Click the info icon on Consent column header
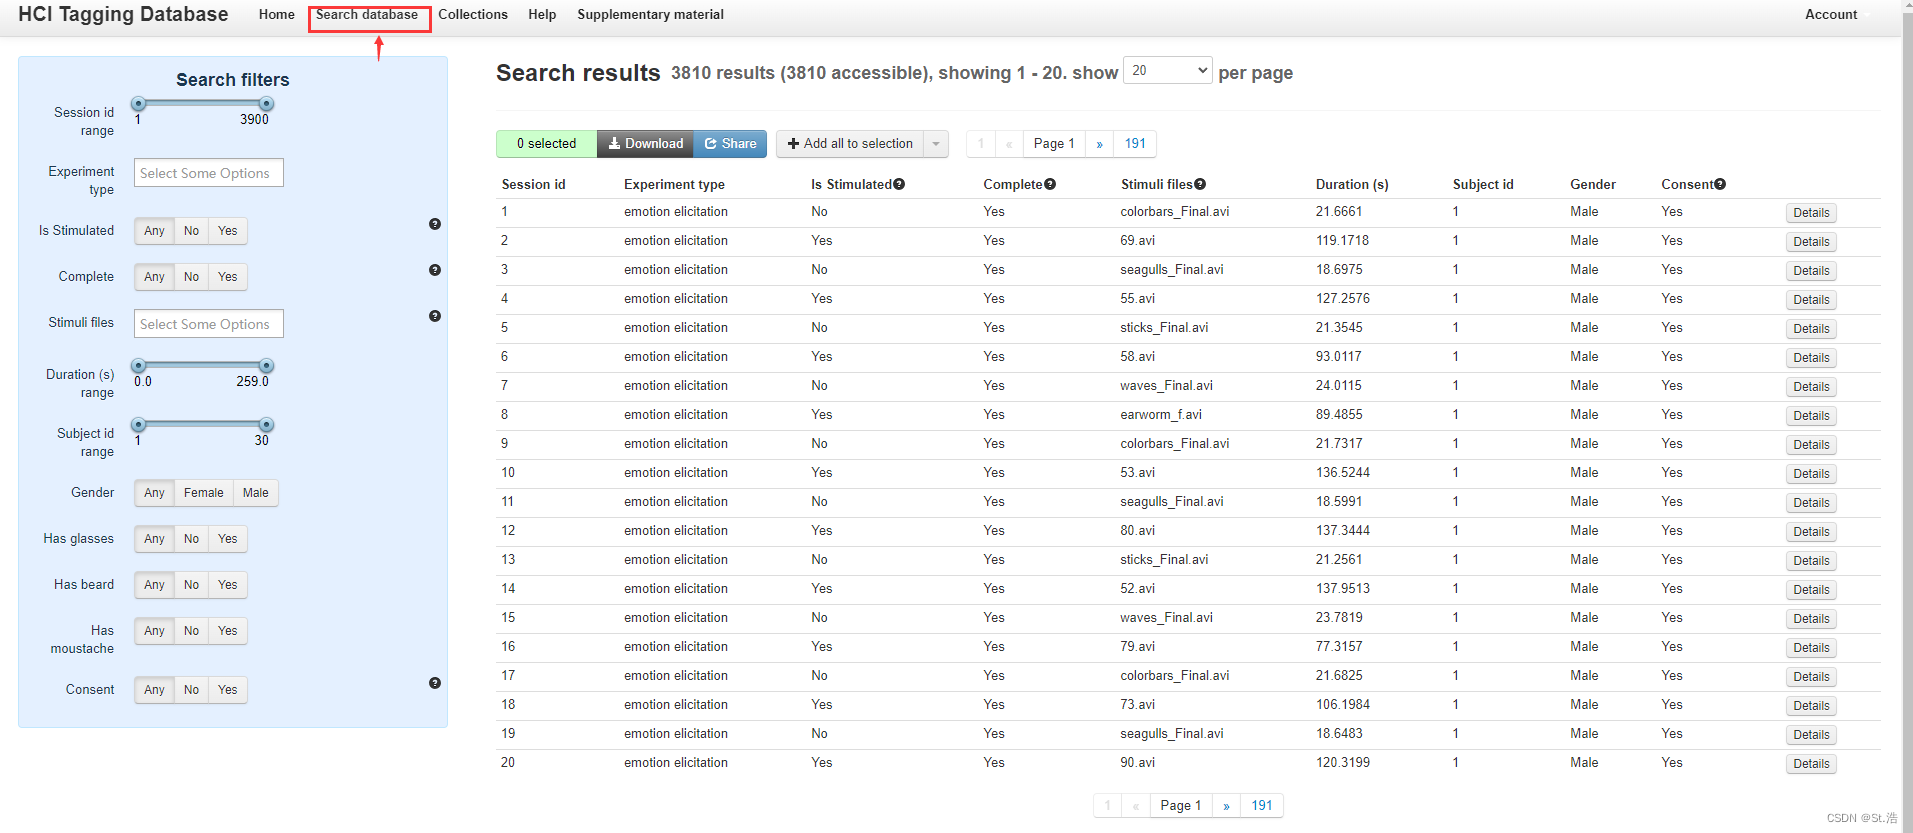1913x833 pixels. (x=1720, y=184)
